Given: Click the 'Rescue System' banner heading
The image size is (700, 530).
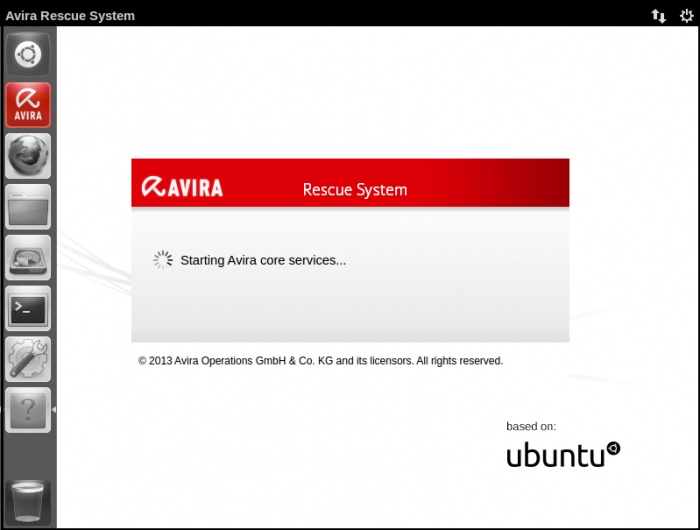Looking at the screenshot, I should point(355,190).
